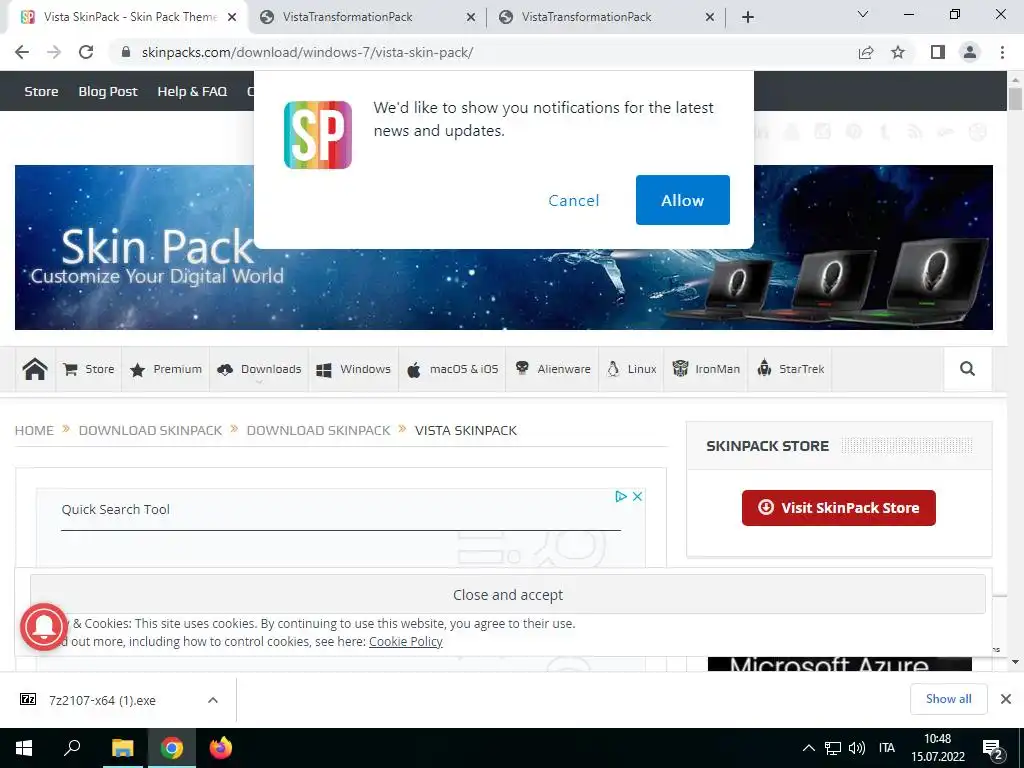Click second DOWNLOAD SKINPACK breadcrumb
This screenshot has height=768, width=1024.
click(x=318, y=430)
